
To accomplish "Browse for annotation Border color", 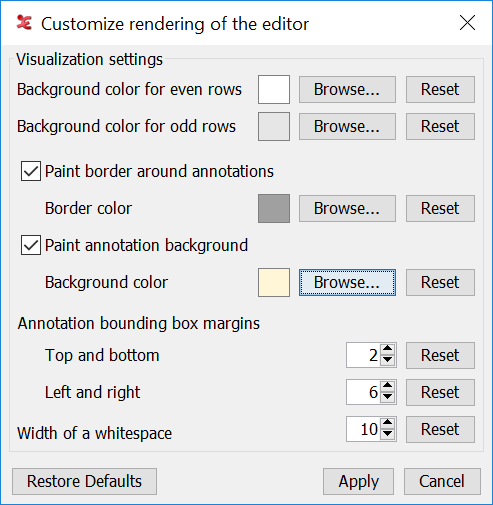I will [347, 209].
